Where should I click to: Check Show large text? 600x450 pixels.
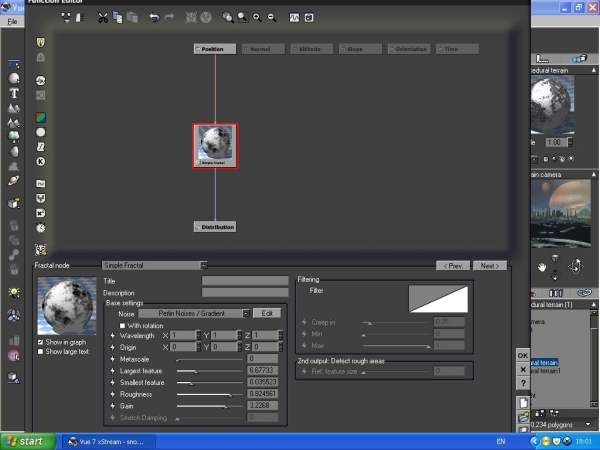pos(40,351)
